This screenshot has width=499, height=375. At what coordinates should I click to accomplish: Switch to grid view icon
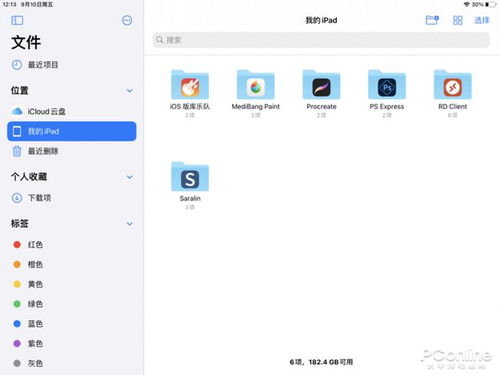point(458,20)
